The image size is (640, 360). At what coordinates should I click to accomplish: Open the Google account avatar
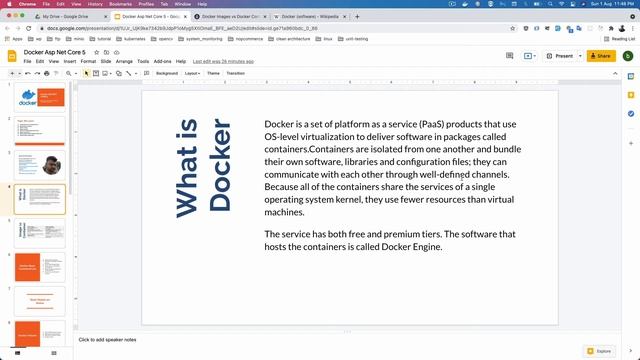[628, 56]
